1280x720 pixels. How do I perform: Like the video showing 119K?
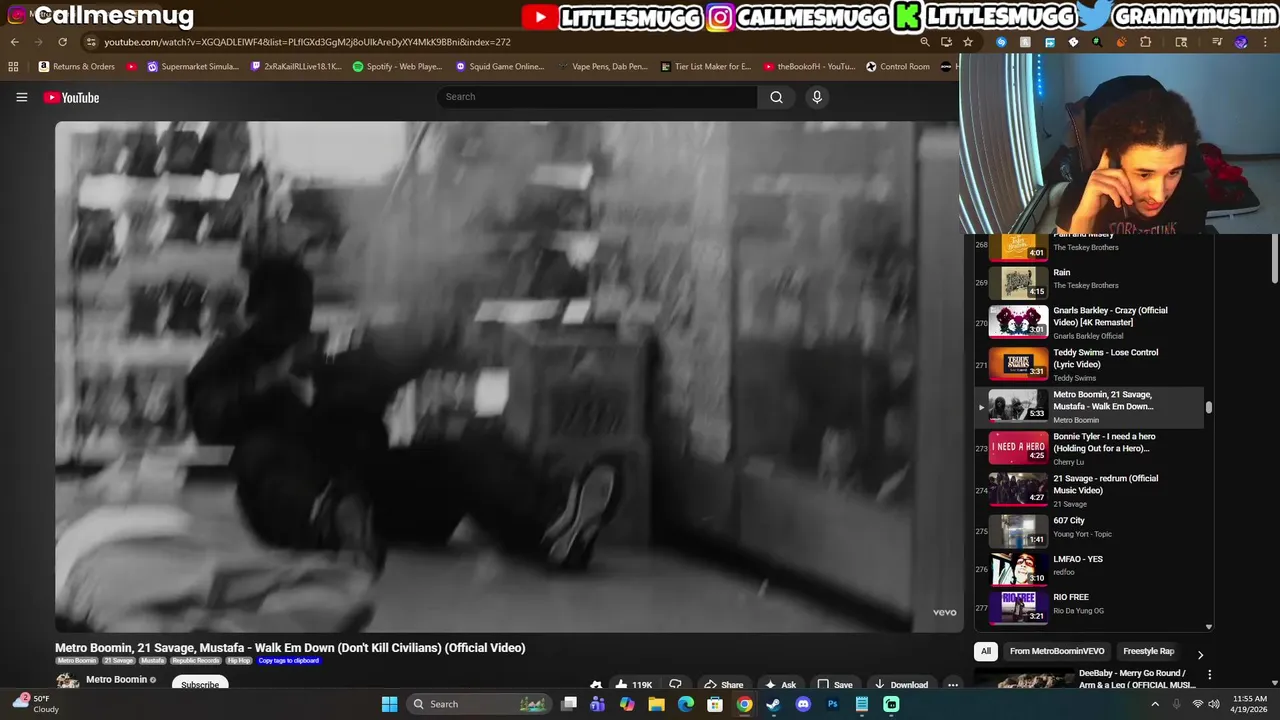pos(634,685)
